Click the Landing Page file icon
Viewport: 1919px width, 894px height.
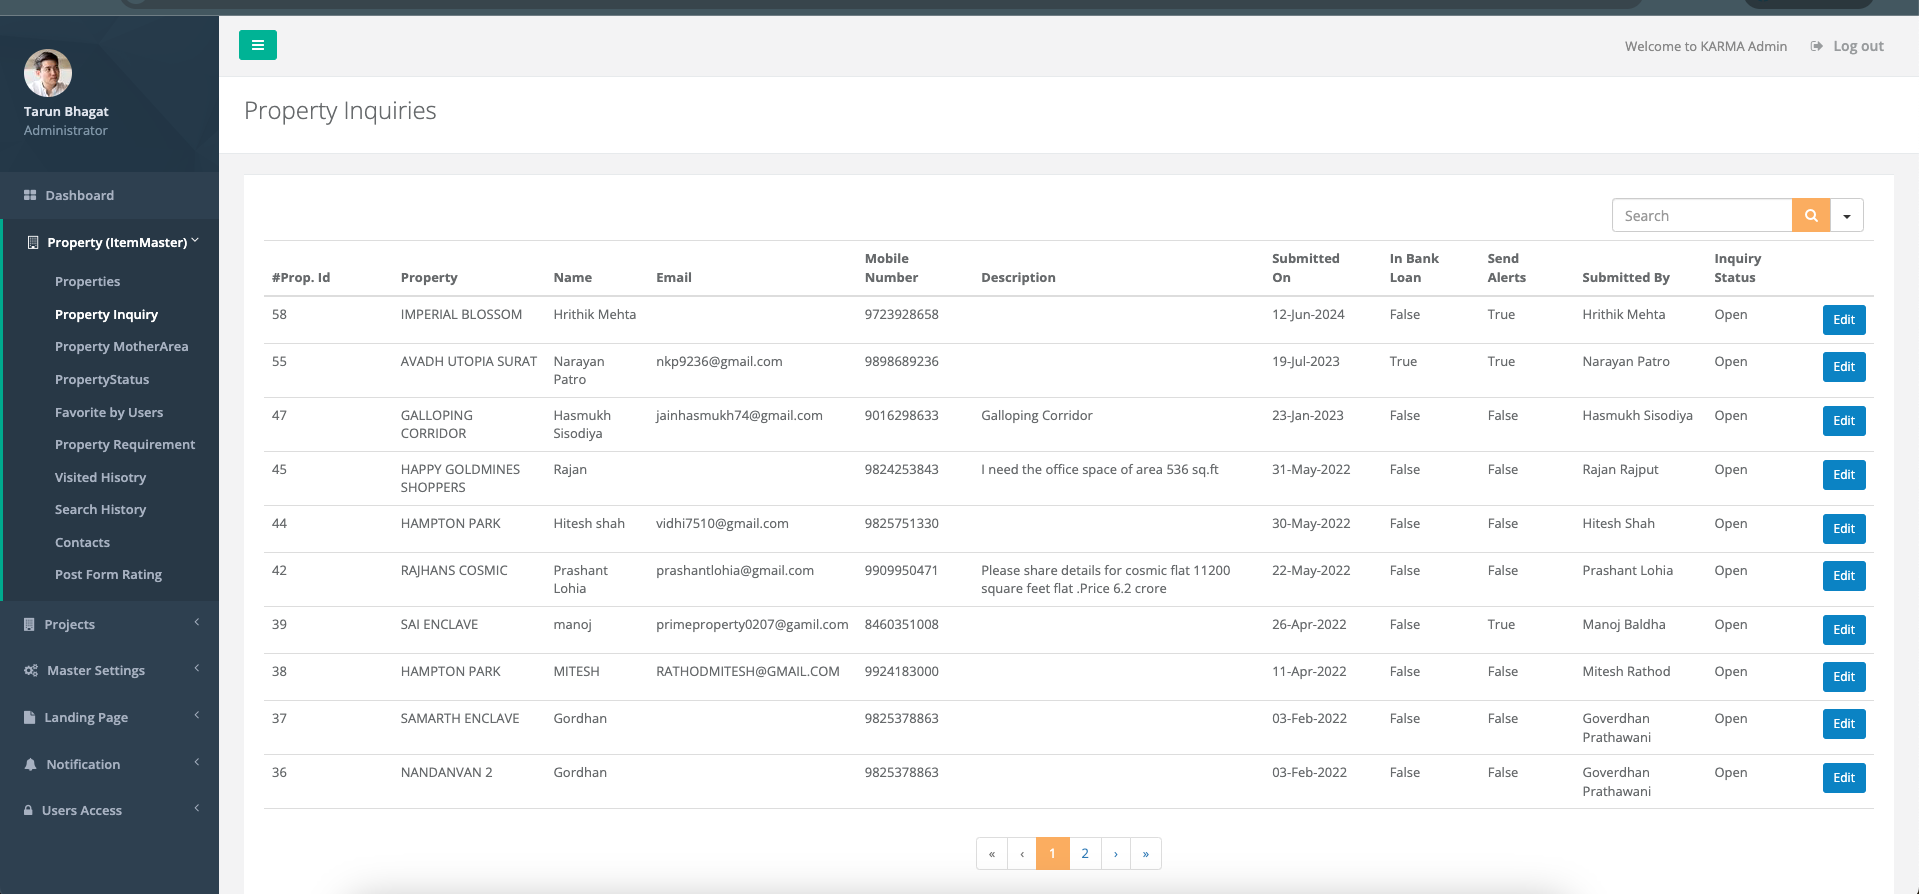(29, 718)
